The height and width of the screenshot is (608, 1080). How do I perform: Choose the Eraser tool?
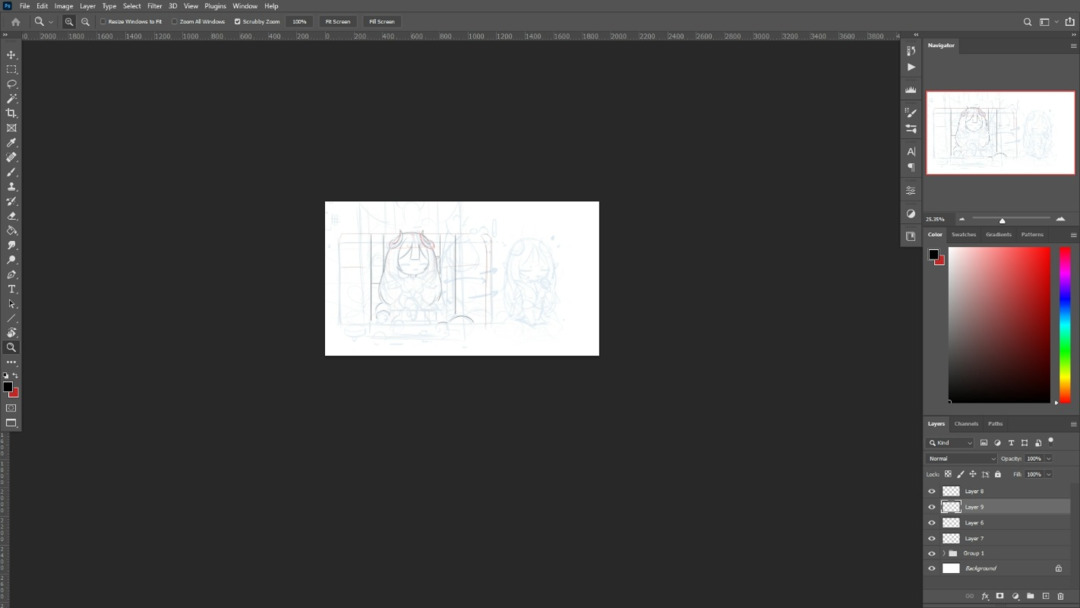[12, 216]
